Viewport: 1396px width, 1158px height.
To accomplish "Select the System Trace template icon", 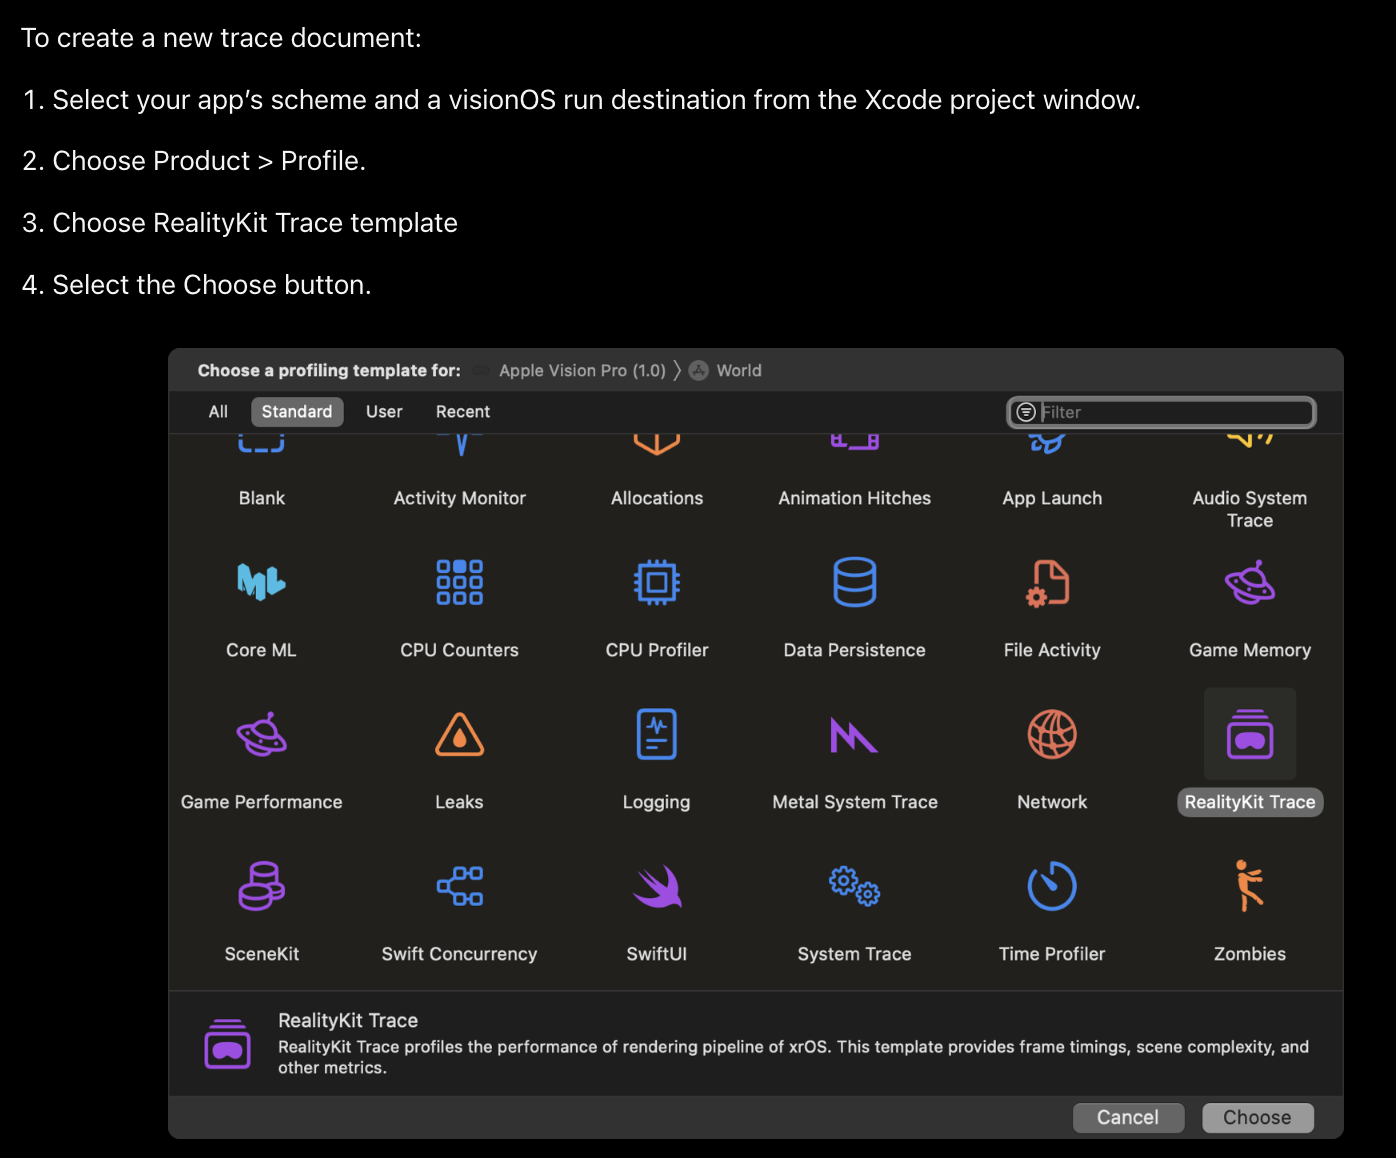I will [854, 886].
